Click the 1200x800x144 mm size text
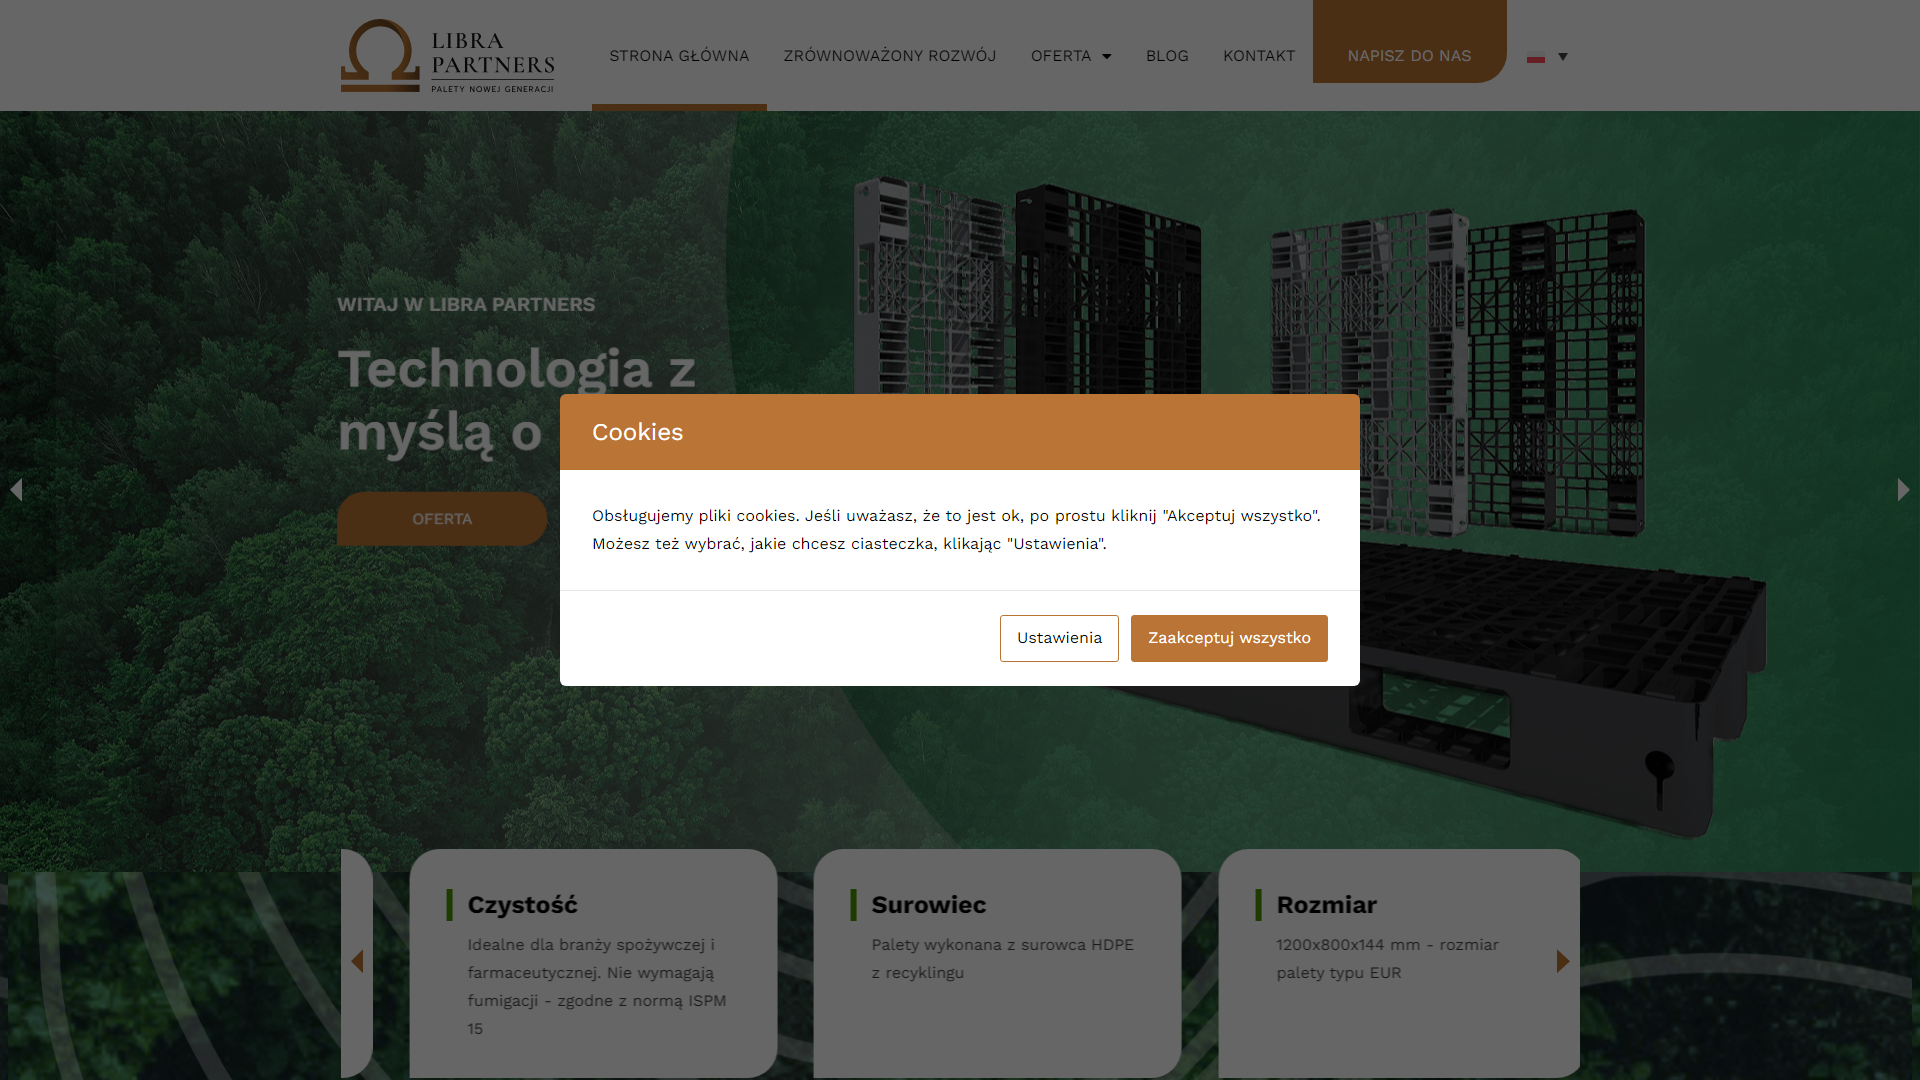The height and width of the screenshot is (1080, 1920). (1387, 959)
